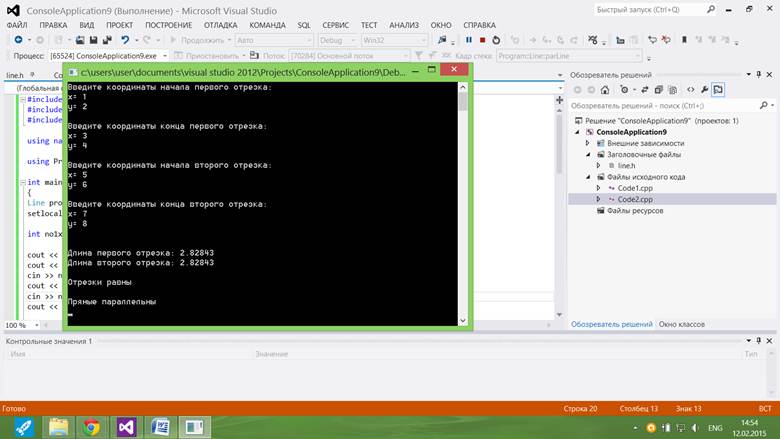
Task: Switch to the Окно классов tab
Action: pos(682,324)
